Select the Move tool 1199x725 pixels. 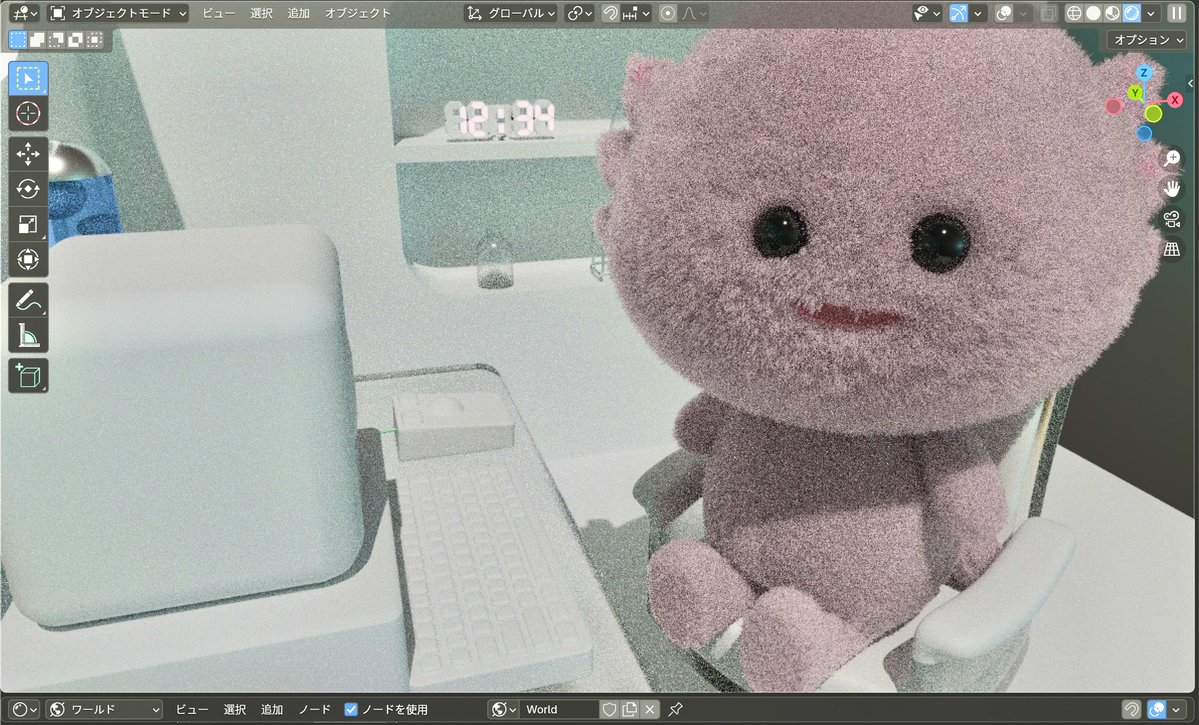click(x=28, y=154)
